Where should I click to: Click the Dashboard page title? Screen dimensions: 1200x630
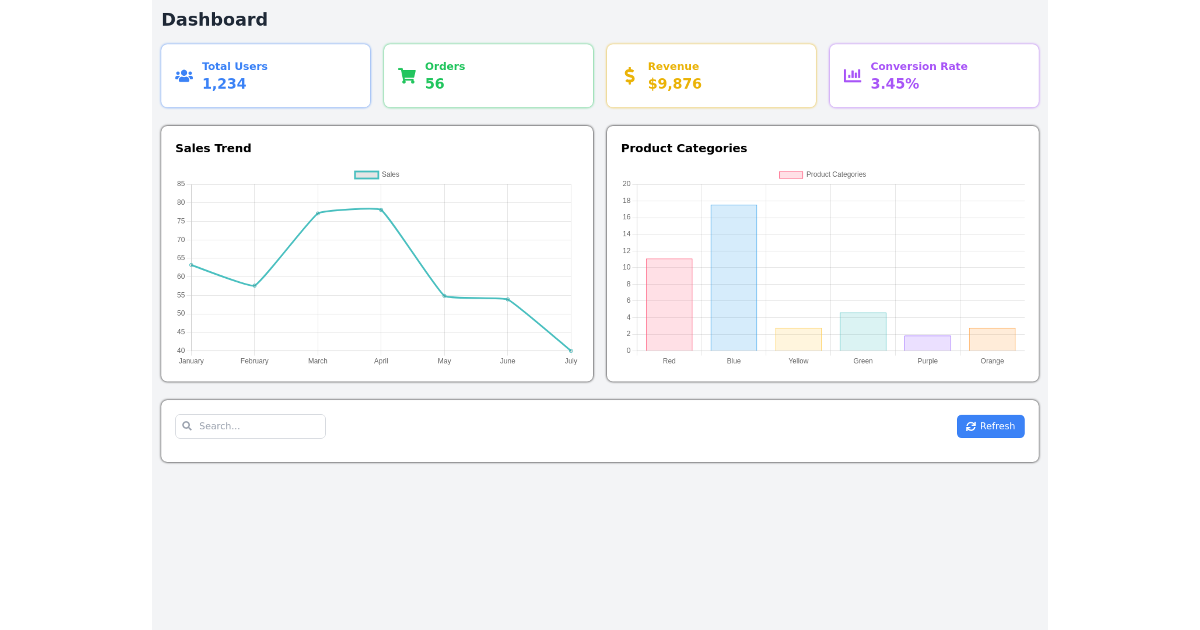(x=214, y=19)
